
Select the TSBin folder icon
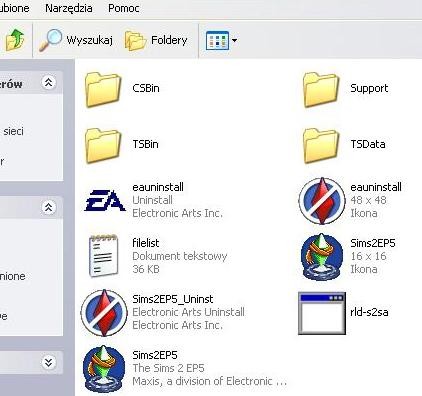[x=103, y=145]
